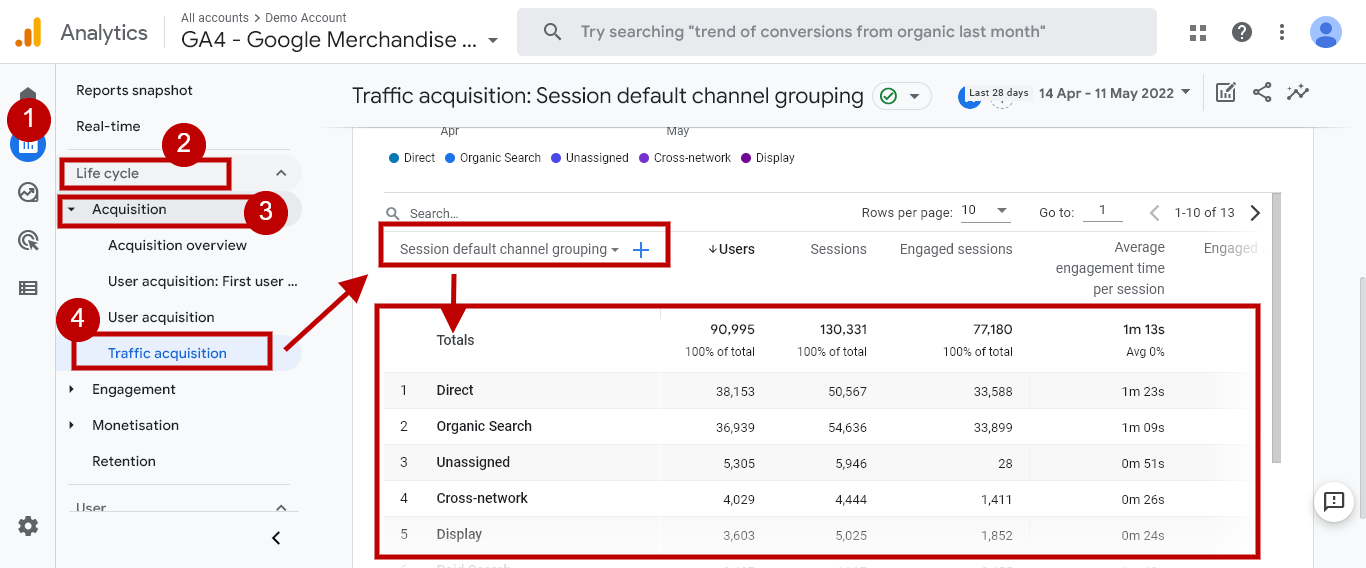Click the search magnifier icon in the top bar

(552, 32)
